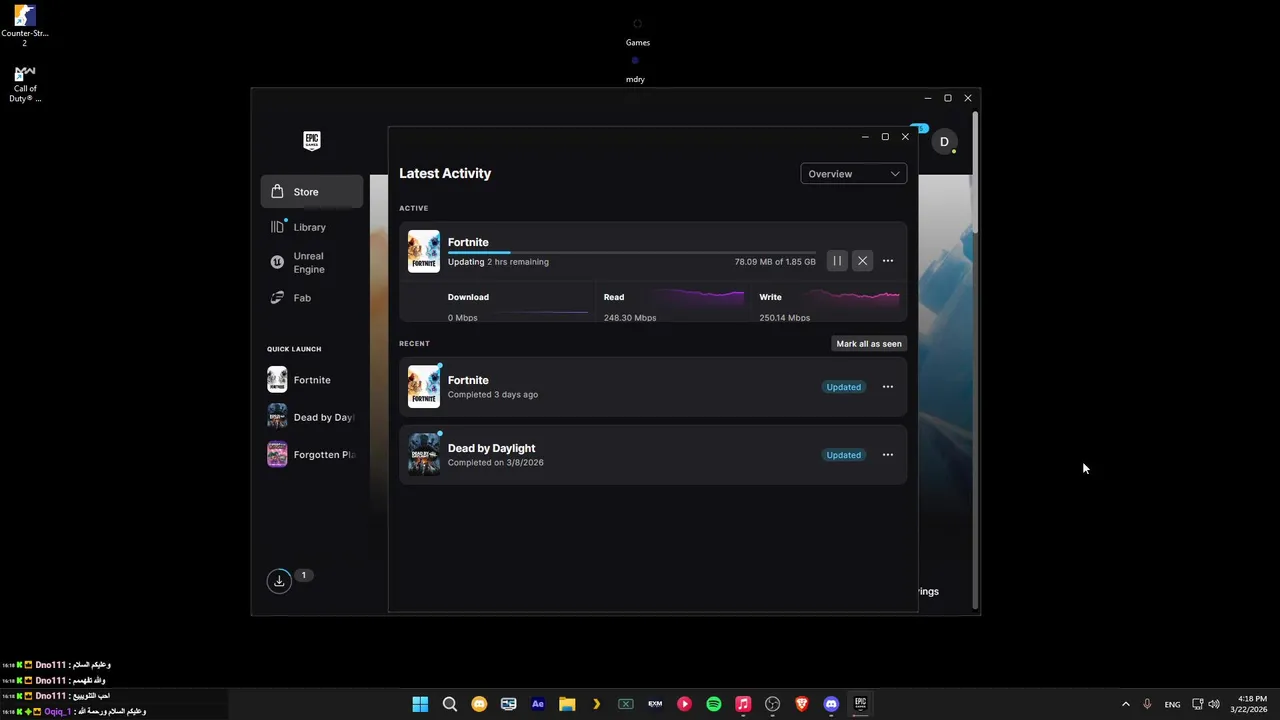1280x720 pixels.
Task: Click '78.09 MB of 1.85 GB' text
Action: pos(775,262)
